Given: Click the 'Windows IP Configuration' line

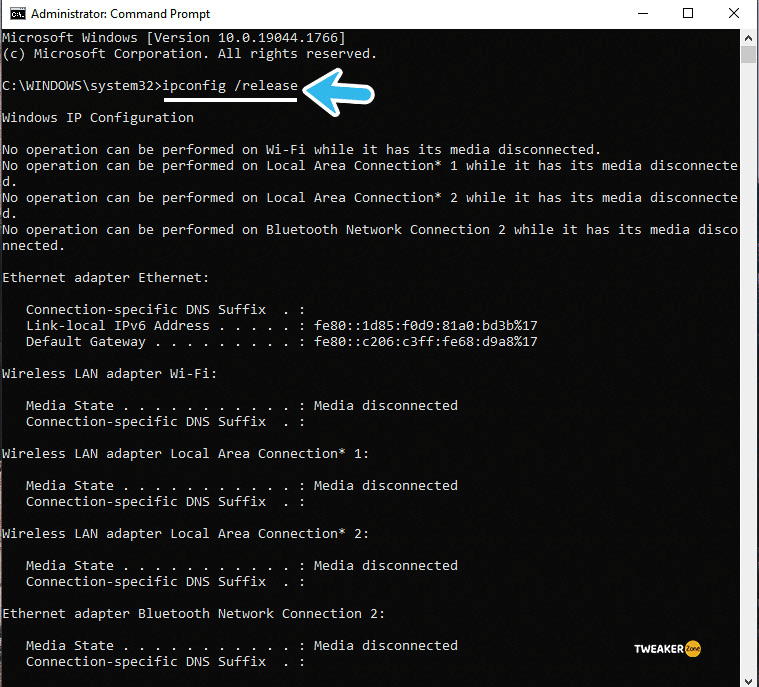Looking at the screenshot, I should [x=98, y=118].
